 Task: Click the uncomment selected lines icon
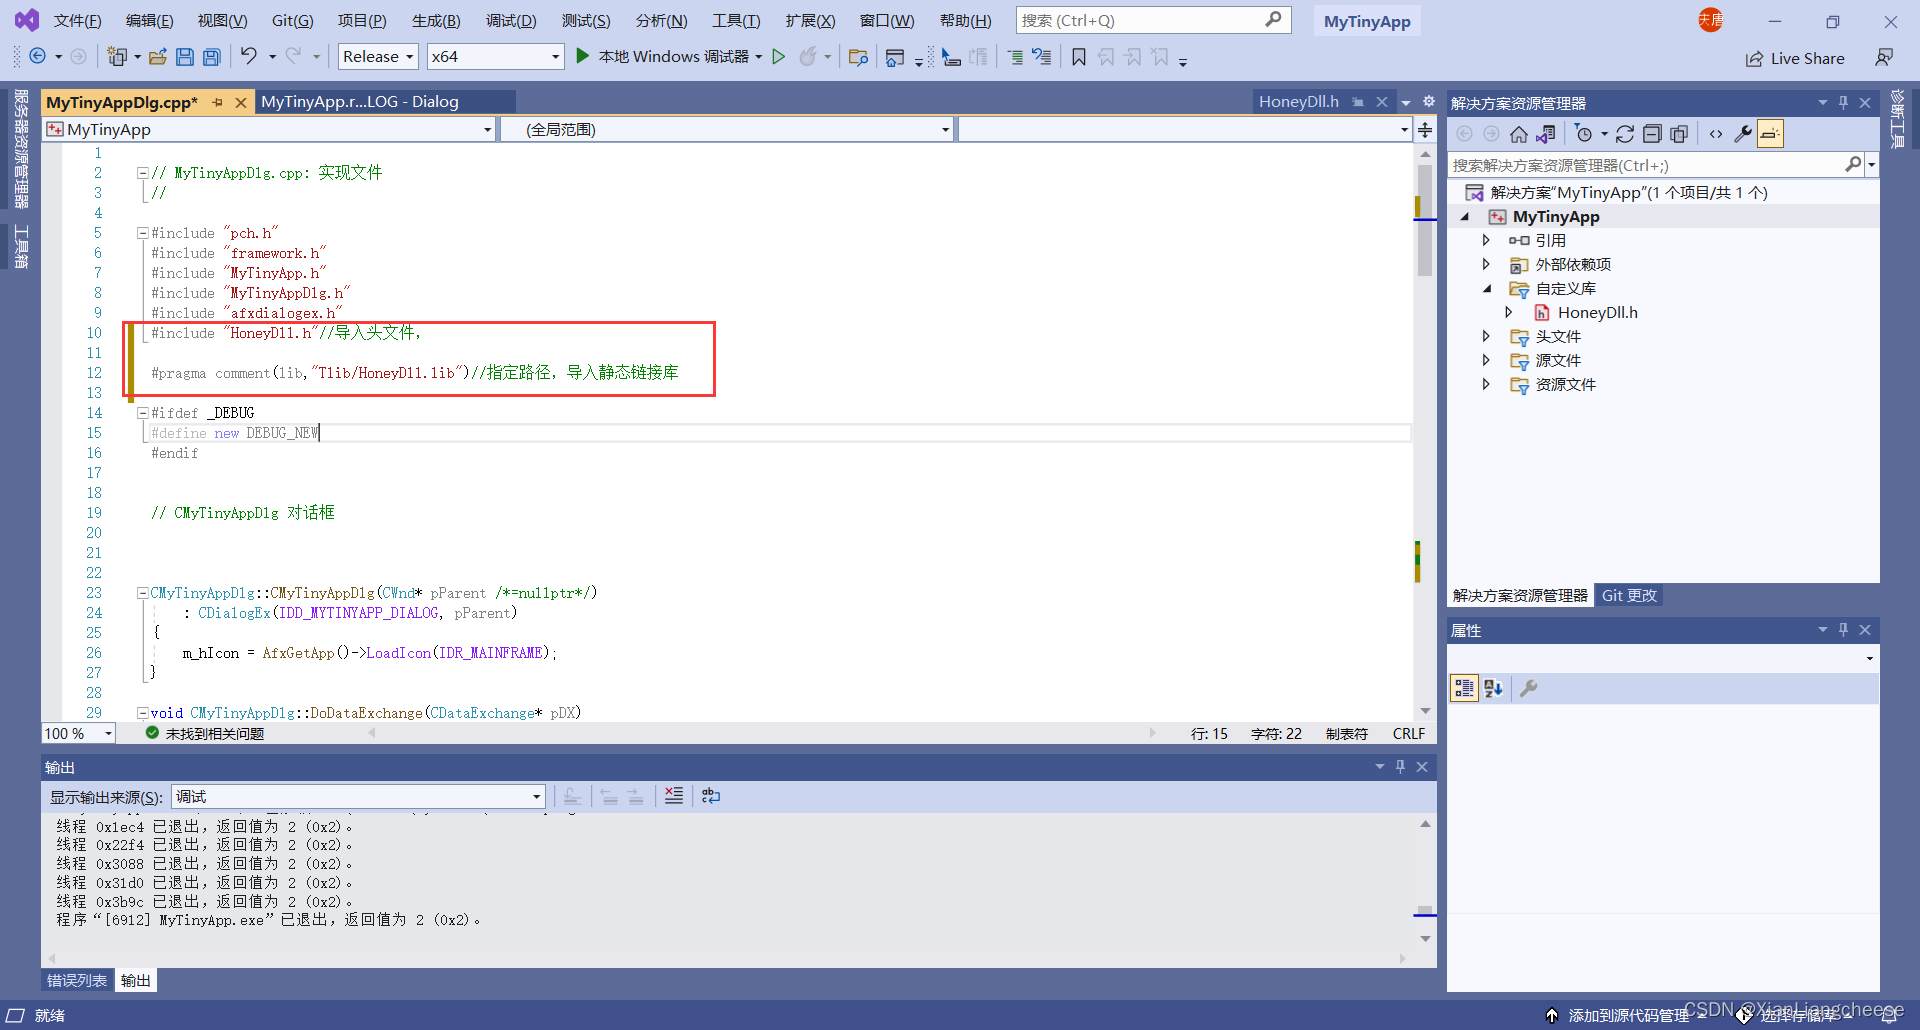click(x=1041, y=57)
